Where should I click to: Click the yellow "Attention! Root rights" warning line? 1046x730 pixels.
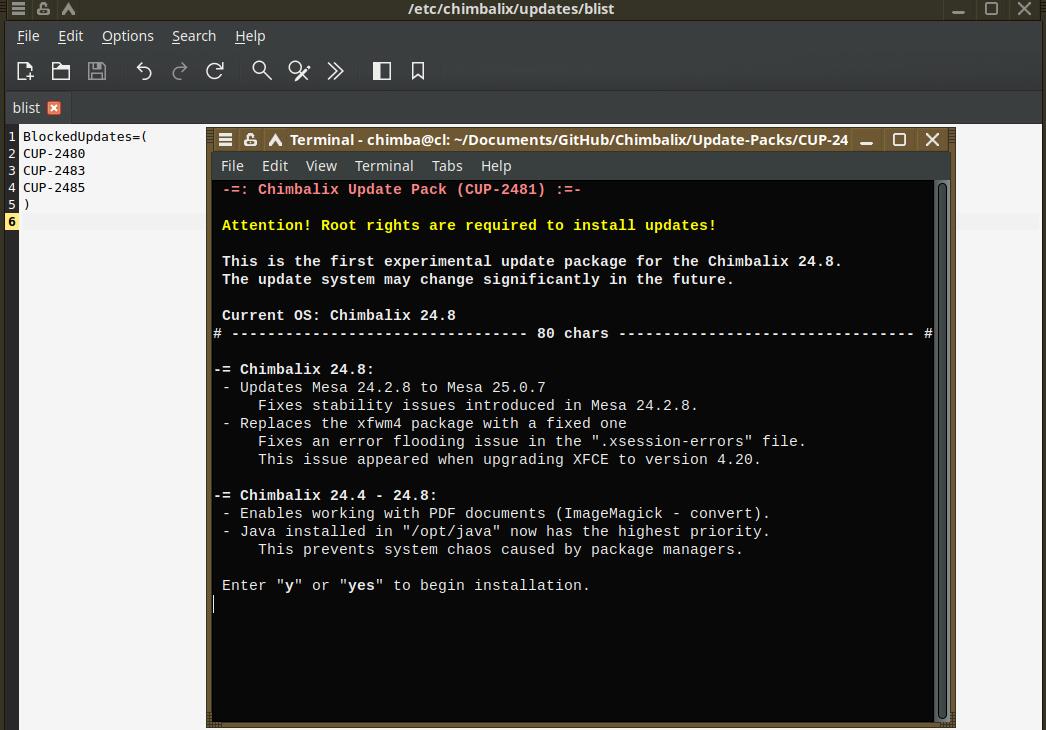(468, 226)
